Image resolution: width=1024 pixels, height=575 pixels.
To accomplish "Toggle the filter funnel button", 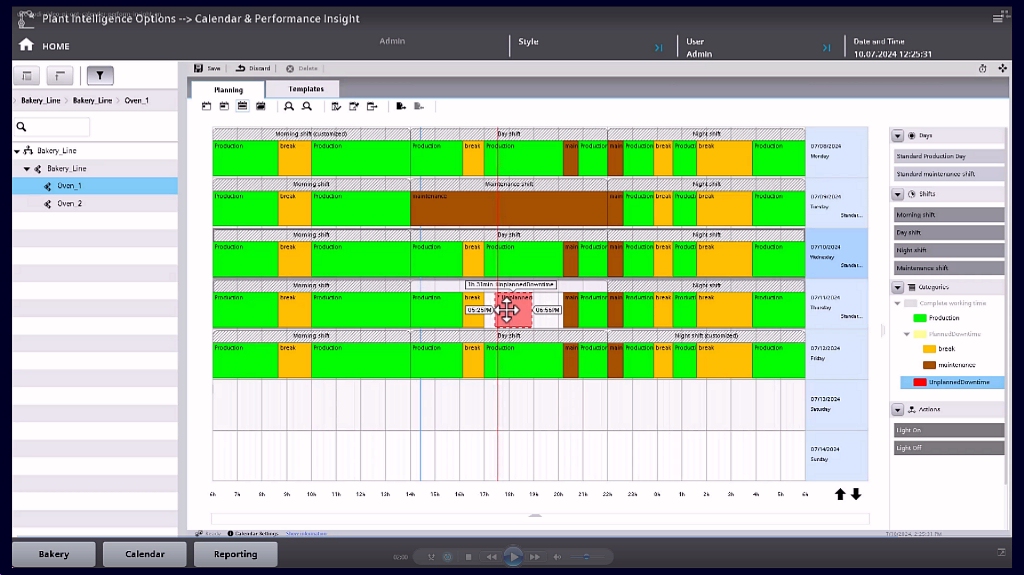I will click(100, 76).
